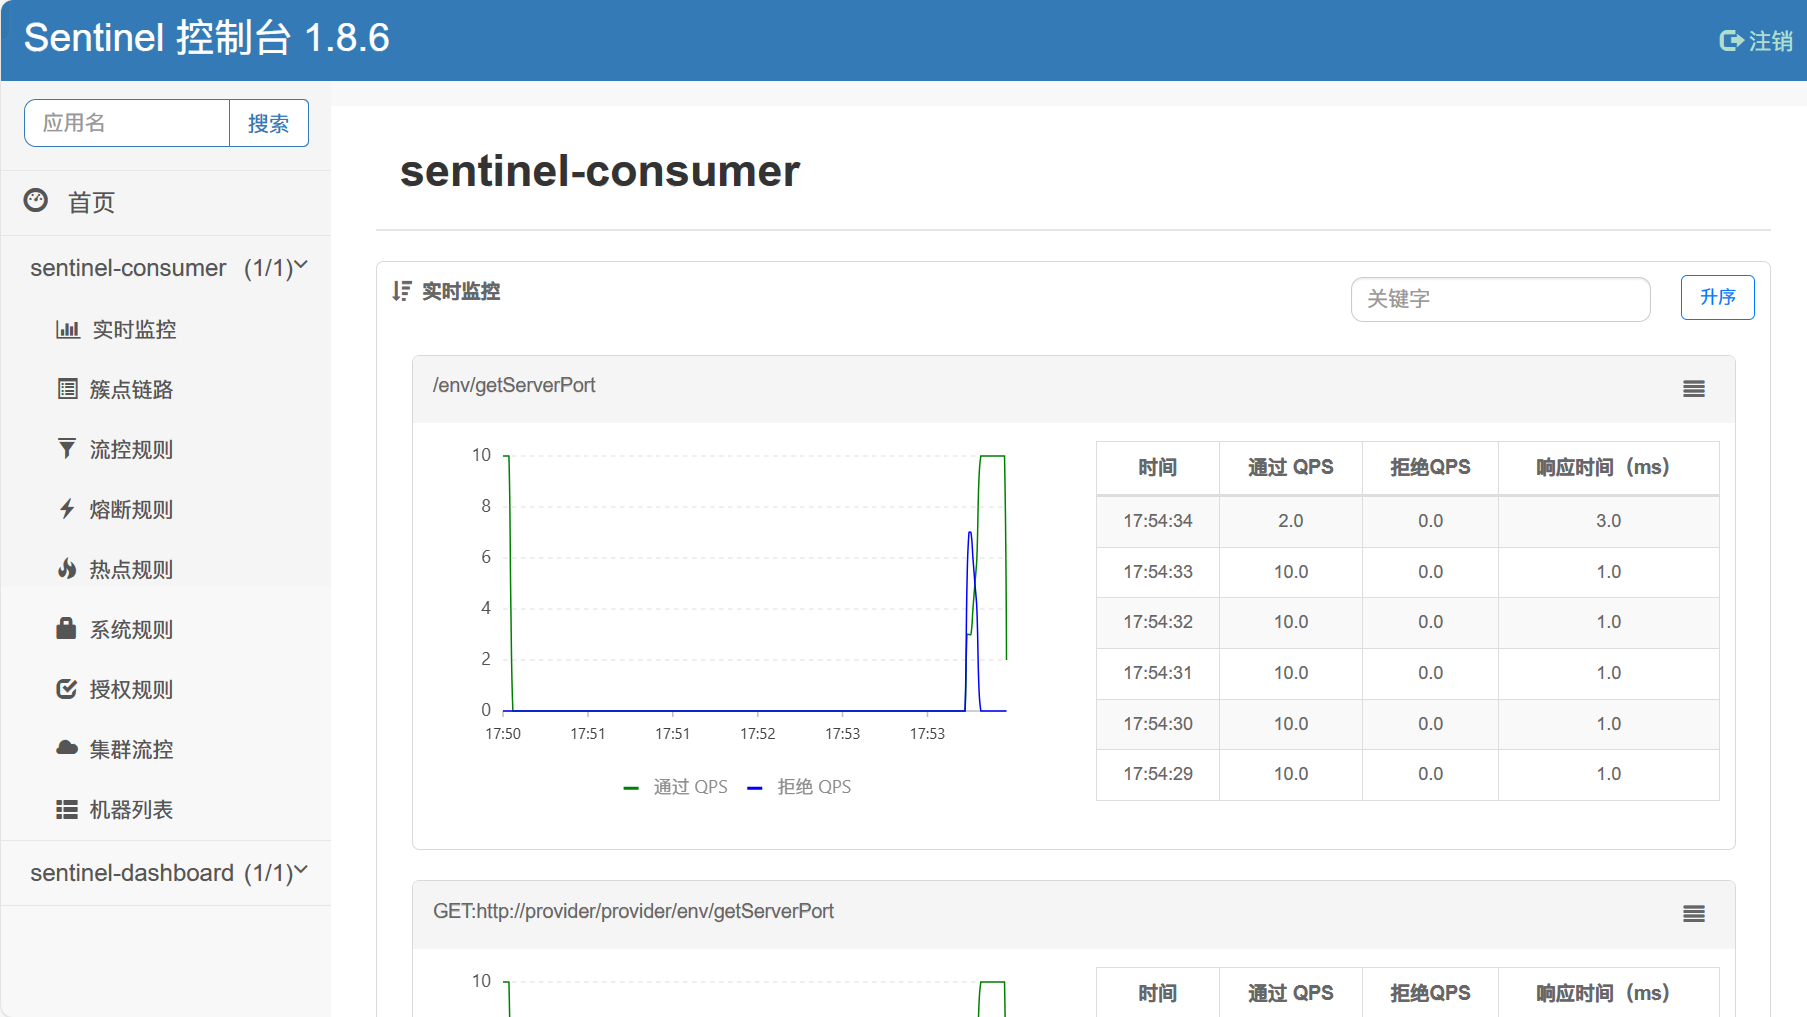The width and height of the screenshot is (1807, 1017).
Task: Click the 首页 dashboard gauge icon
Action: click(x=36, y=200)
